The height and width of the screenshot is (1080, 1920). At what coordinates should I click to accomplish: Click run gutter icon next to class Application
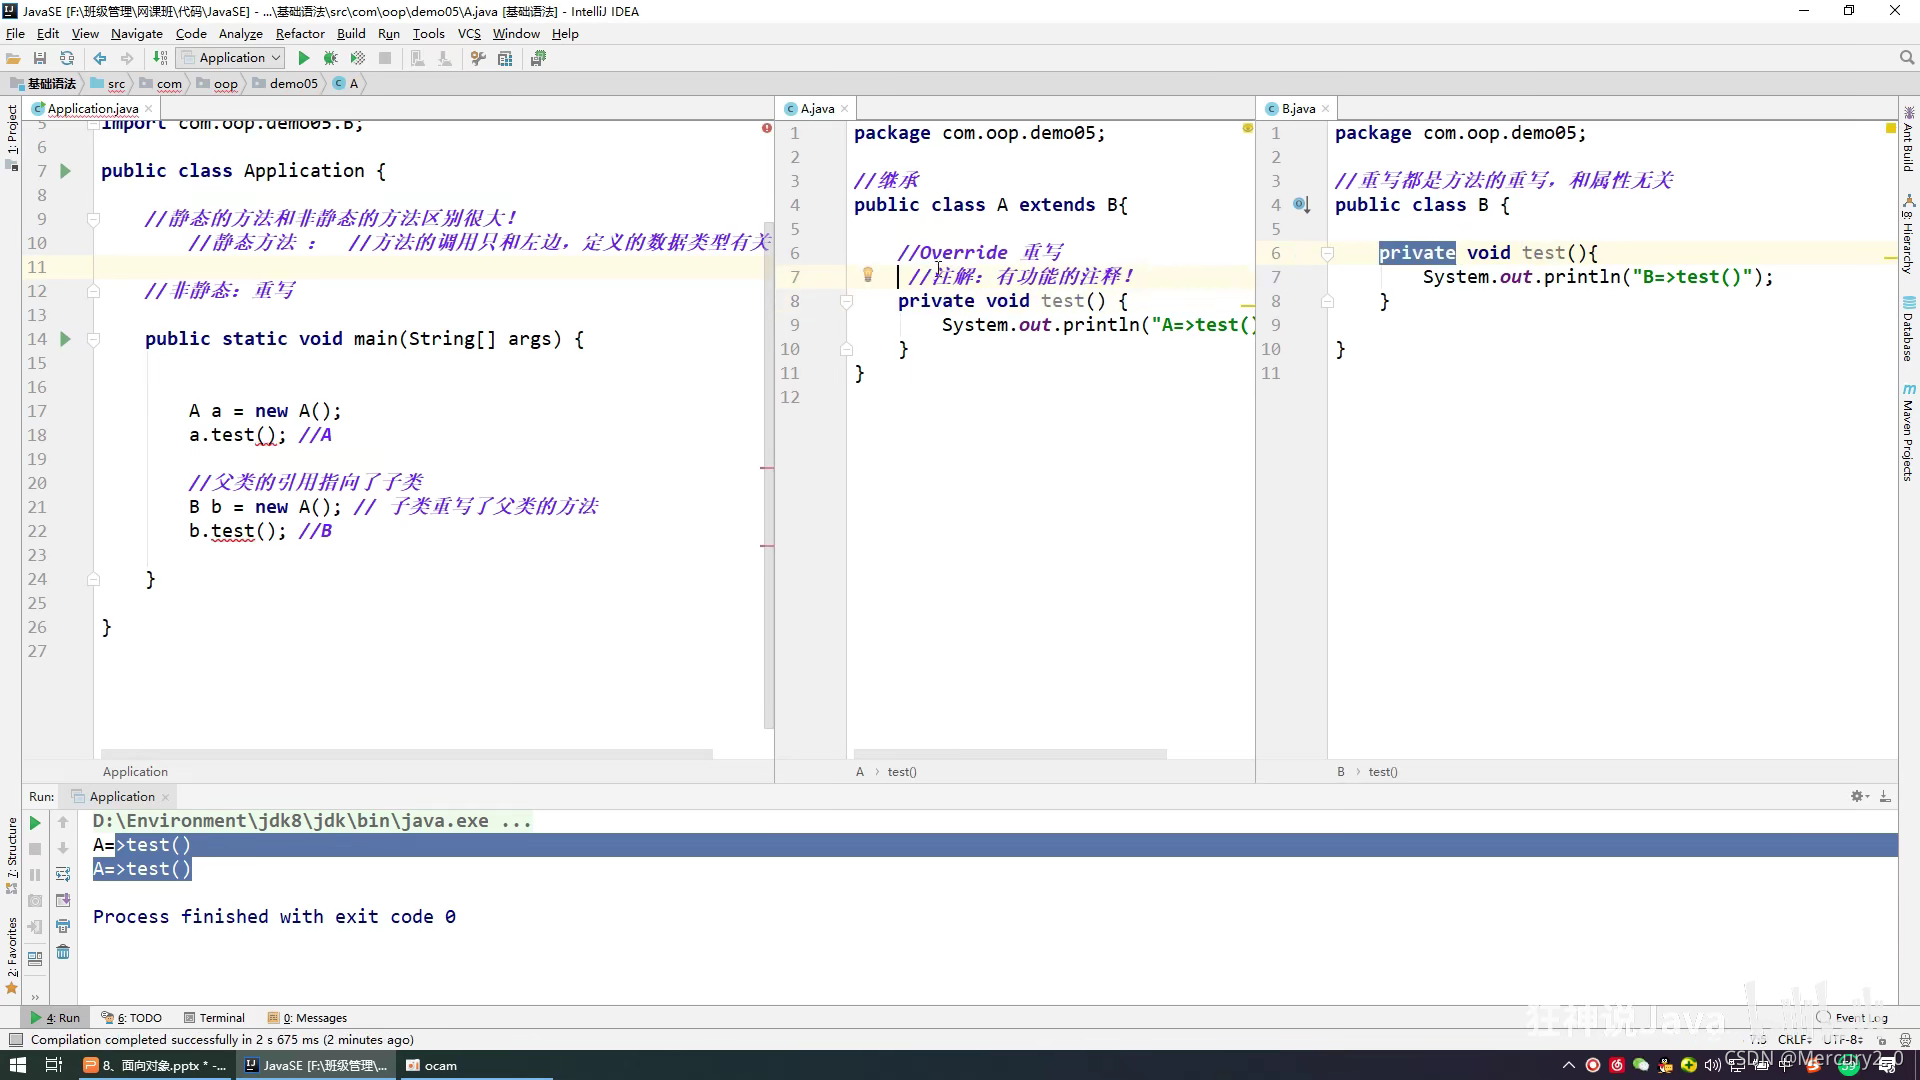[65, 171]
